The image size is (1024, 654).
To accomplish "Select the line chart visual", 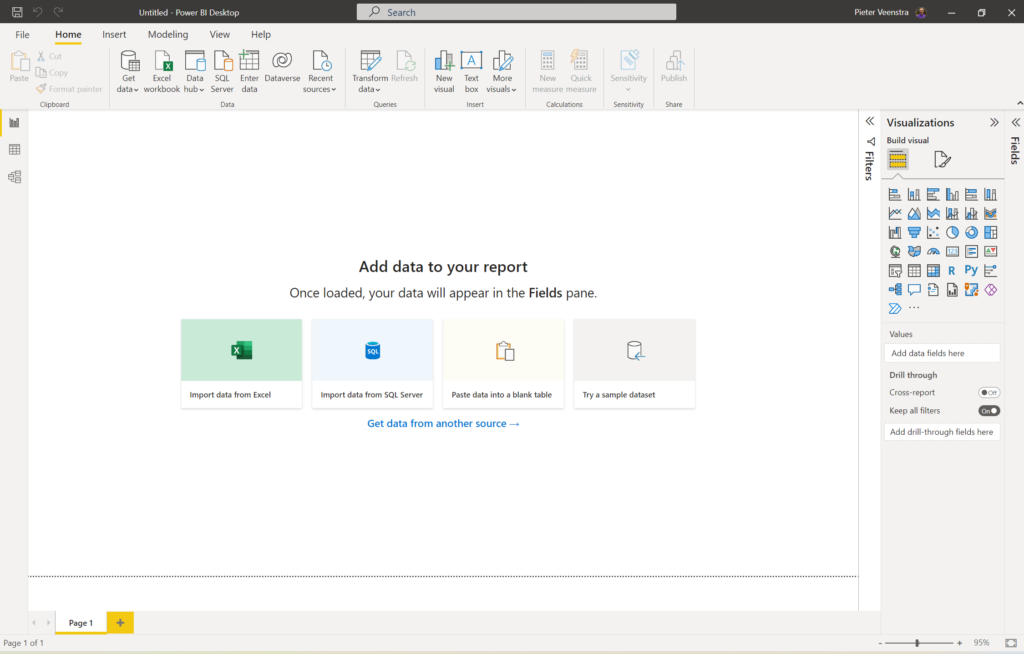I will pos(895,213).
